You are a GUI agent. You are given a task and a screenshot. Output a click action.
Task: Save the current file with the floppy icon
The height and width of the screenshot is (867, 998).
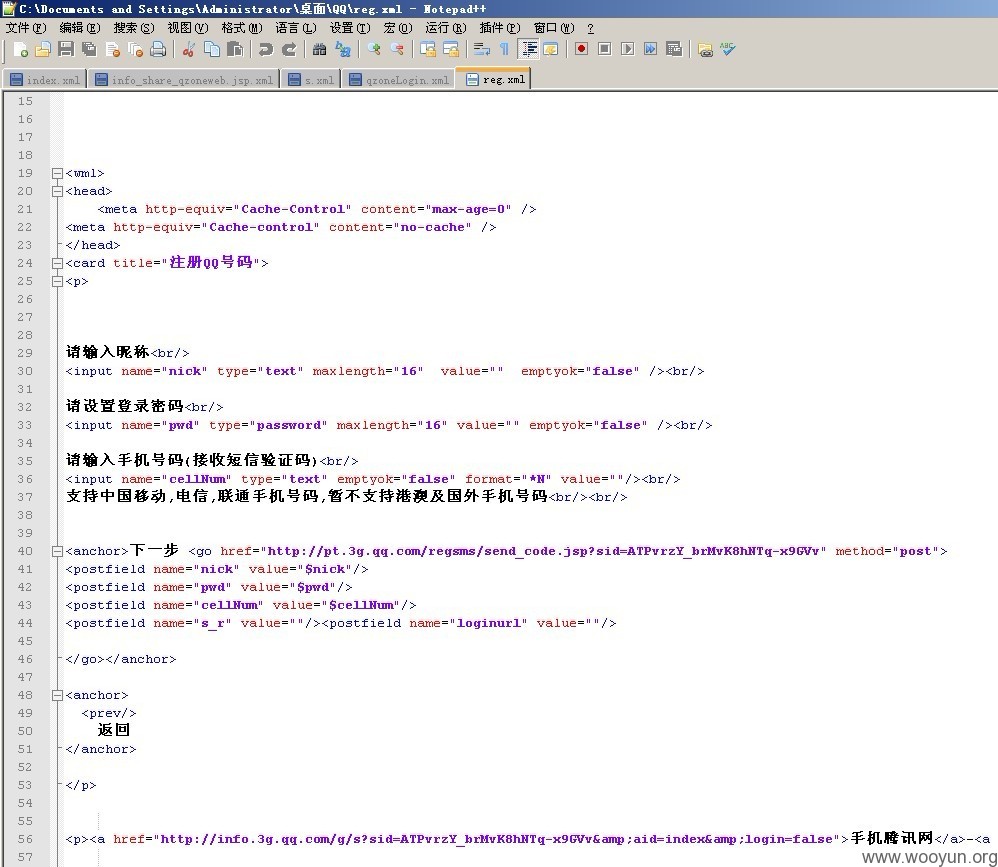(66, 50)
